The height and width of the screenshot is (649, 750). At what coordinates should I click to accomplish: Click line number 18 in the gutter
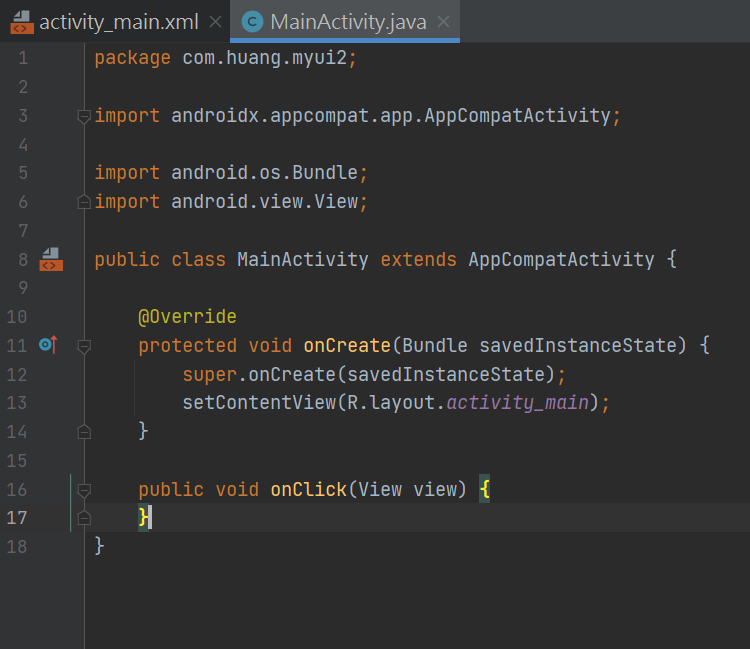[x=17, y=547]
